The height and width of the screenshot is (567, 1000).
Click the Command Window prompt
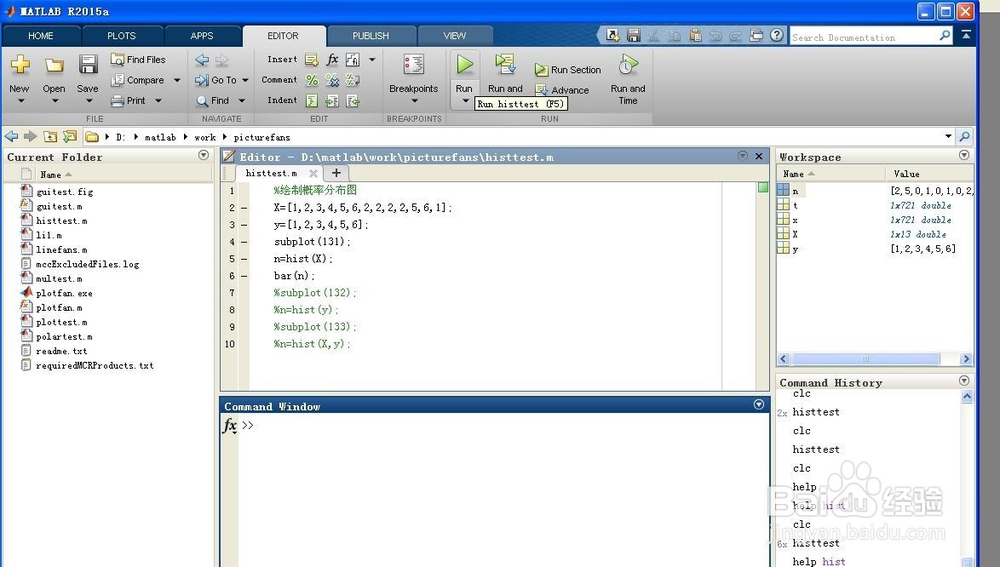click(x=248, y=425)
